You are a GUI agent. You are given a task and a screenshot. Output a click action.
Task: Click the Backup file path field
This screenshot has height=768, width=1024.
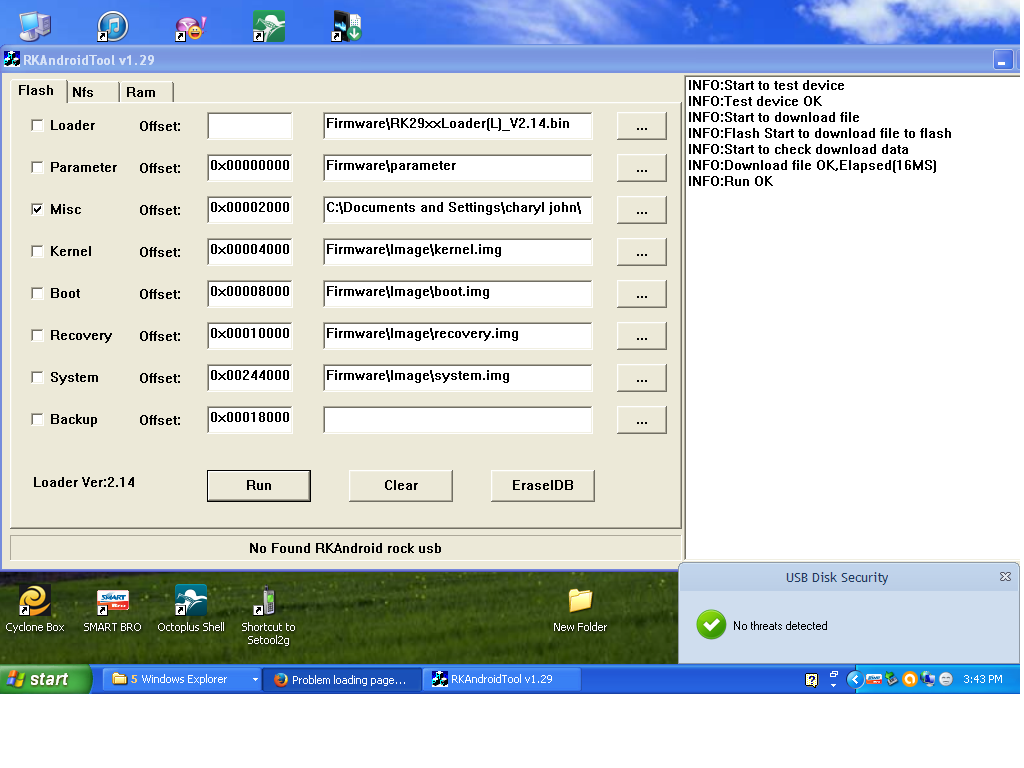pos(457,420)
